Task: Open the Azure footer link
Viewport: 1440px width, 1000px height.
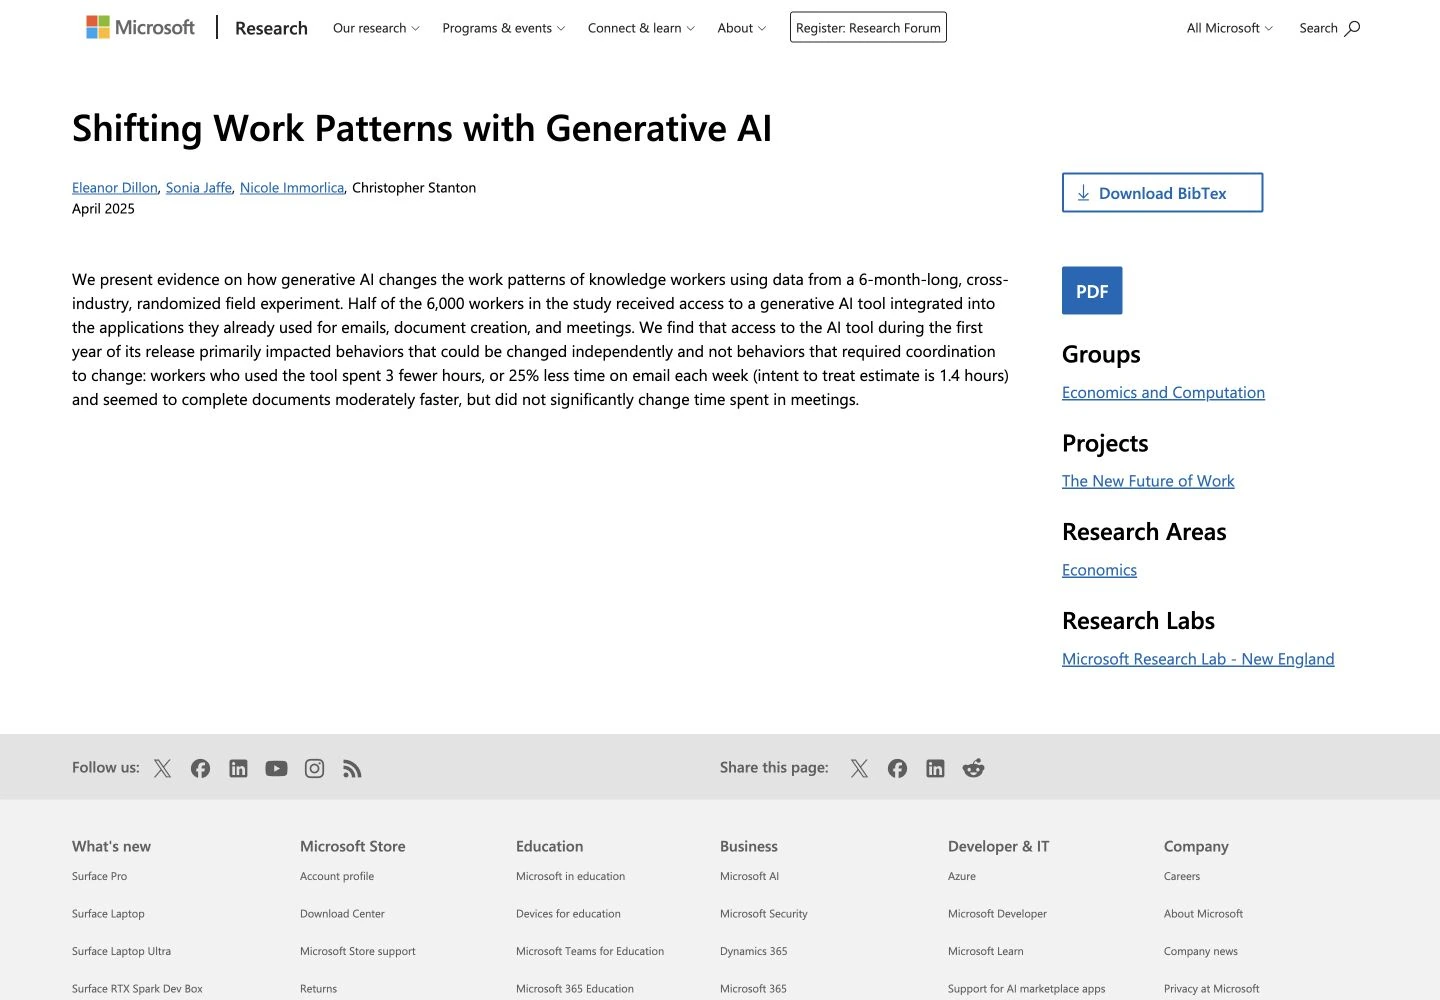Action: point(962,876)
